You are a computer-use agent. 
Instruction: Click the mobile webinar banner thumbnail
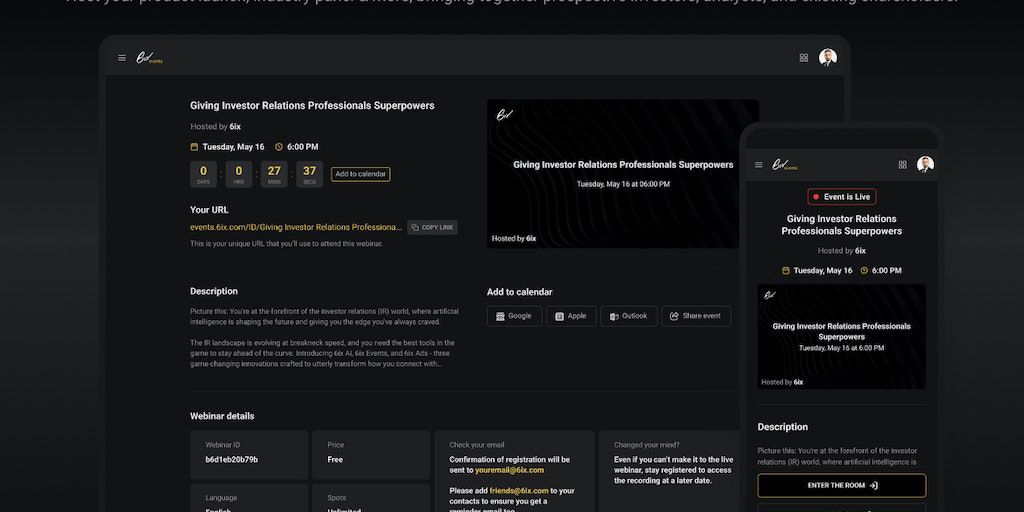(x=841, y=337)
